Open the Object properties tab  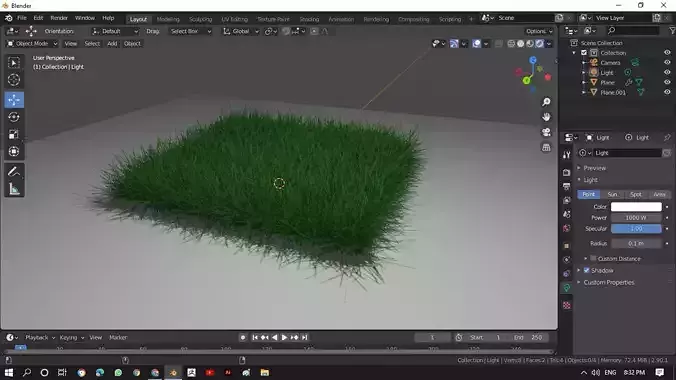tap(566, 246)
